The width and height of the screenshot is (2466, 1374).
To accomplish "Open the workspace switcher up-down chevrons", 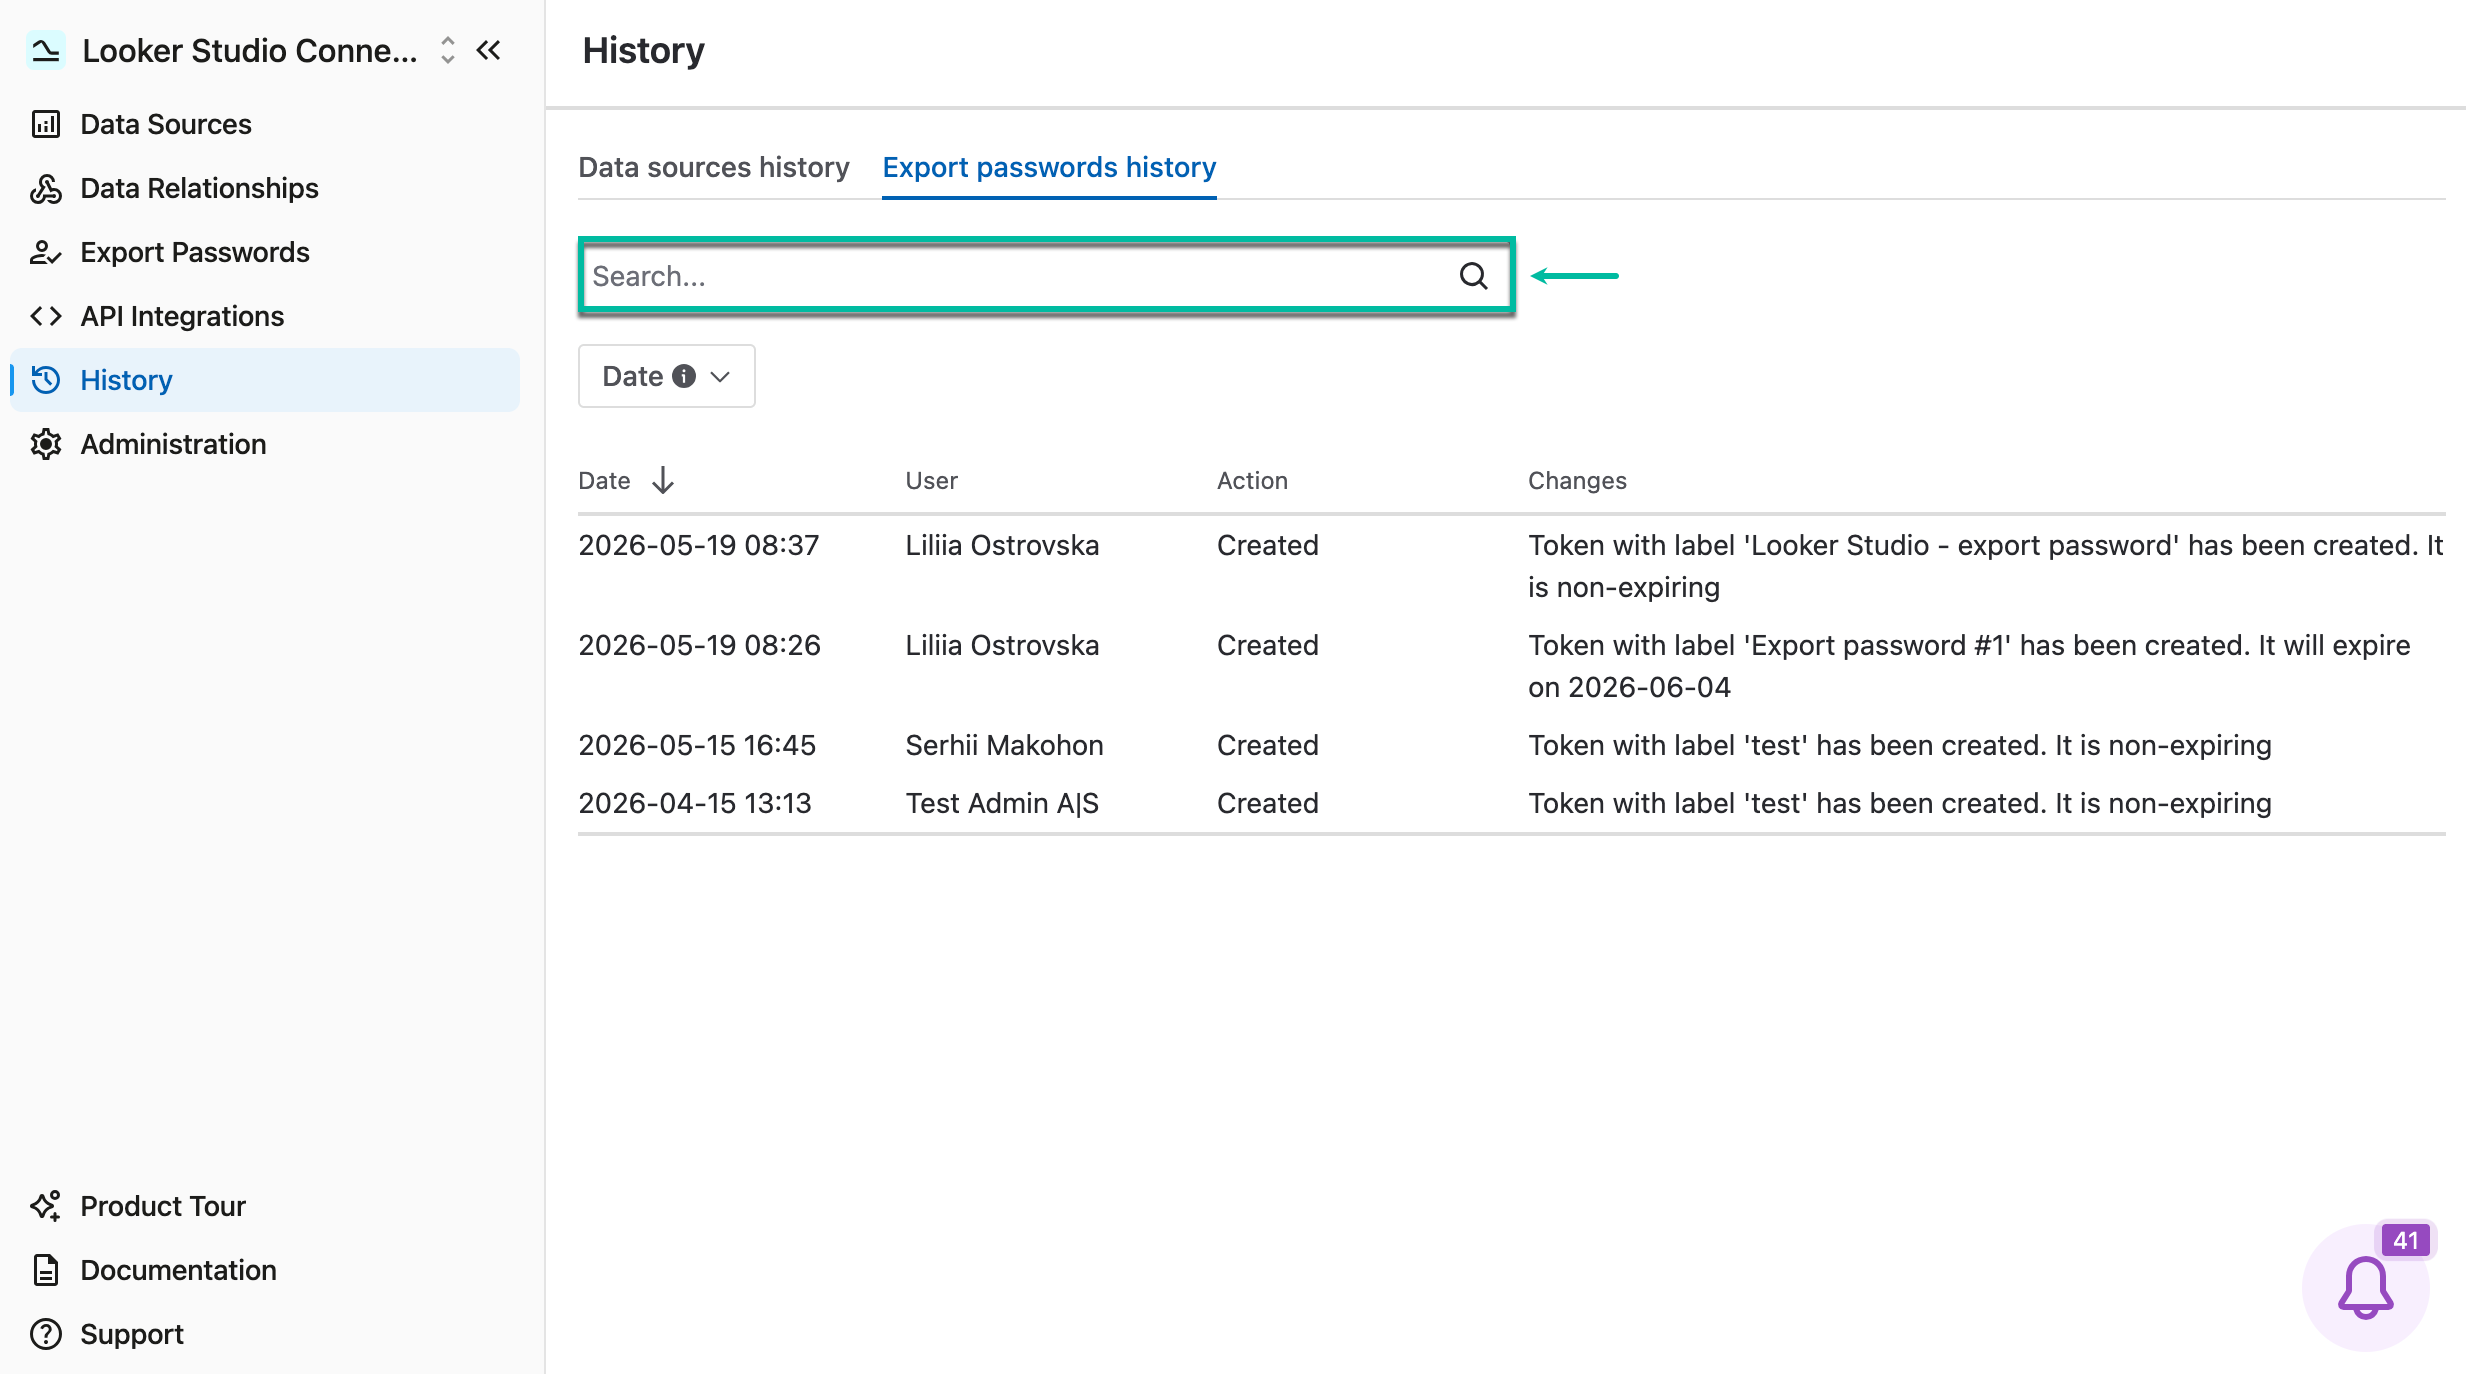I will [447, 50].
